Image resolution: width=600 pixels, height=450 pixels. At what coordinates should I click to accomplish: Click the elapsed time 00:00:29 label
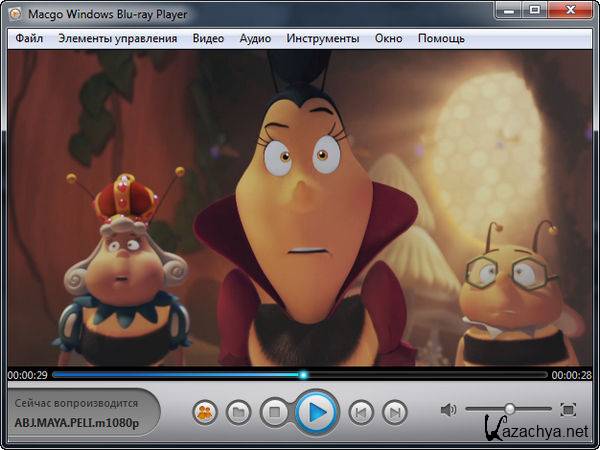point(26,375)
